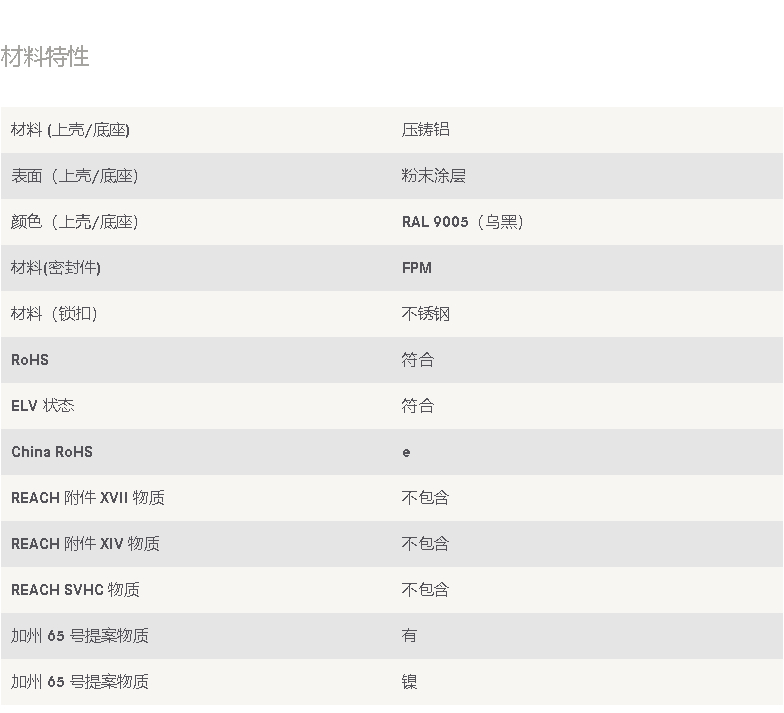
Task: Click the 有 value for 加州 65 号提案
Action: [409, 636]
